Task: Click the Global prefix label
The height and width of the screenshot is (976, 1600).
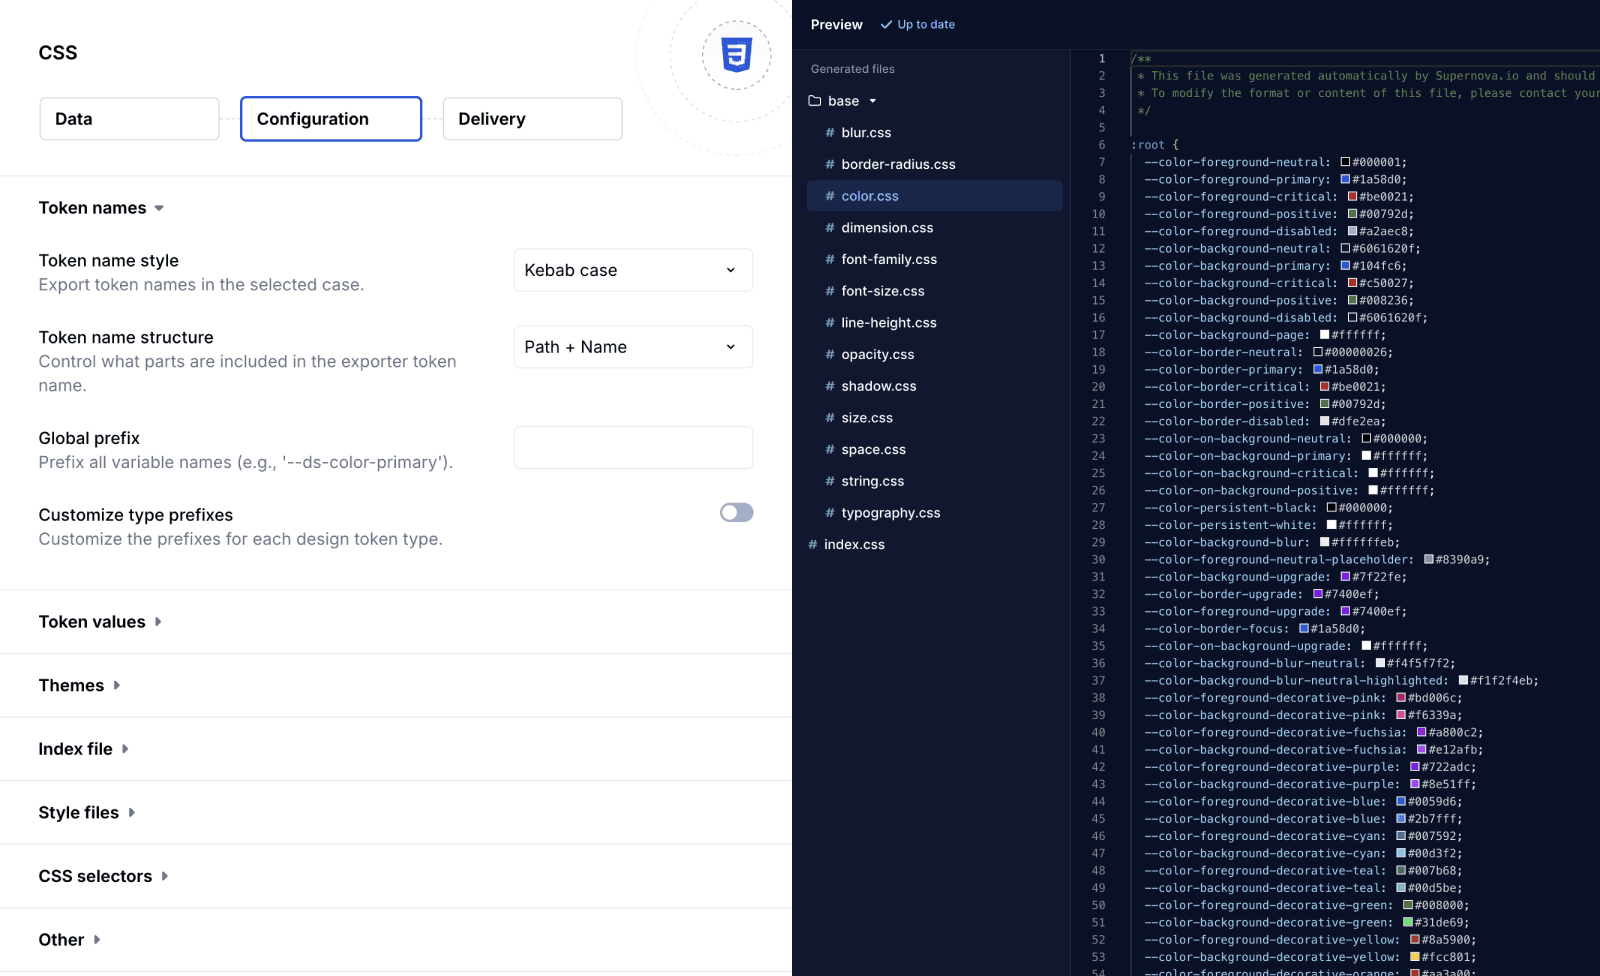Action: click(x=89, y=439)
